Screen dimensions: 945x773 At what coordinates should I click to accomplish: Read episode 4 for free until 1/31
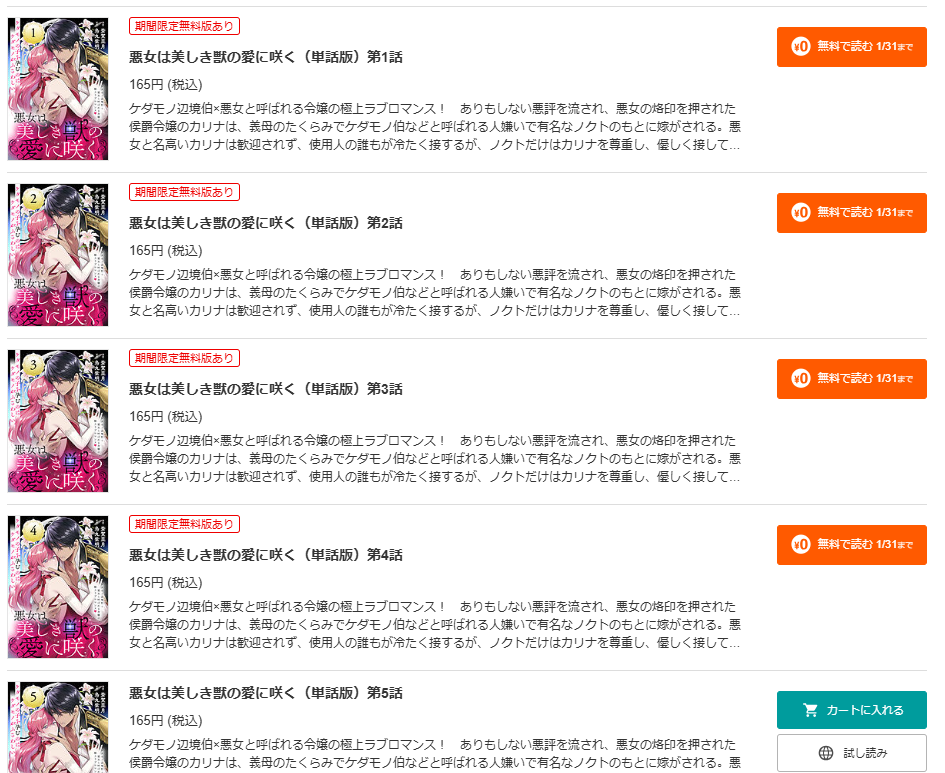click(x=852, y=545)
